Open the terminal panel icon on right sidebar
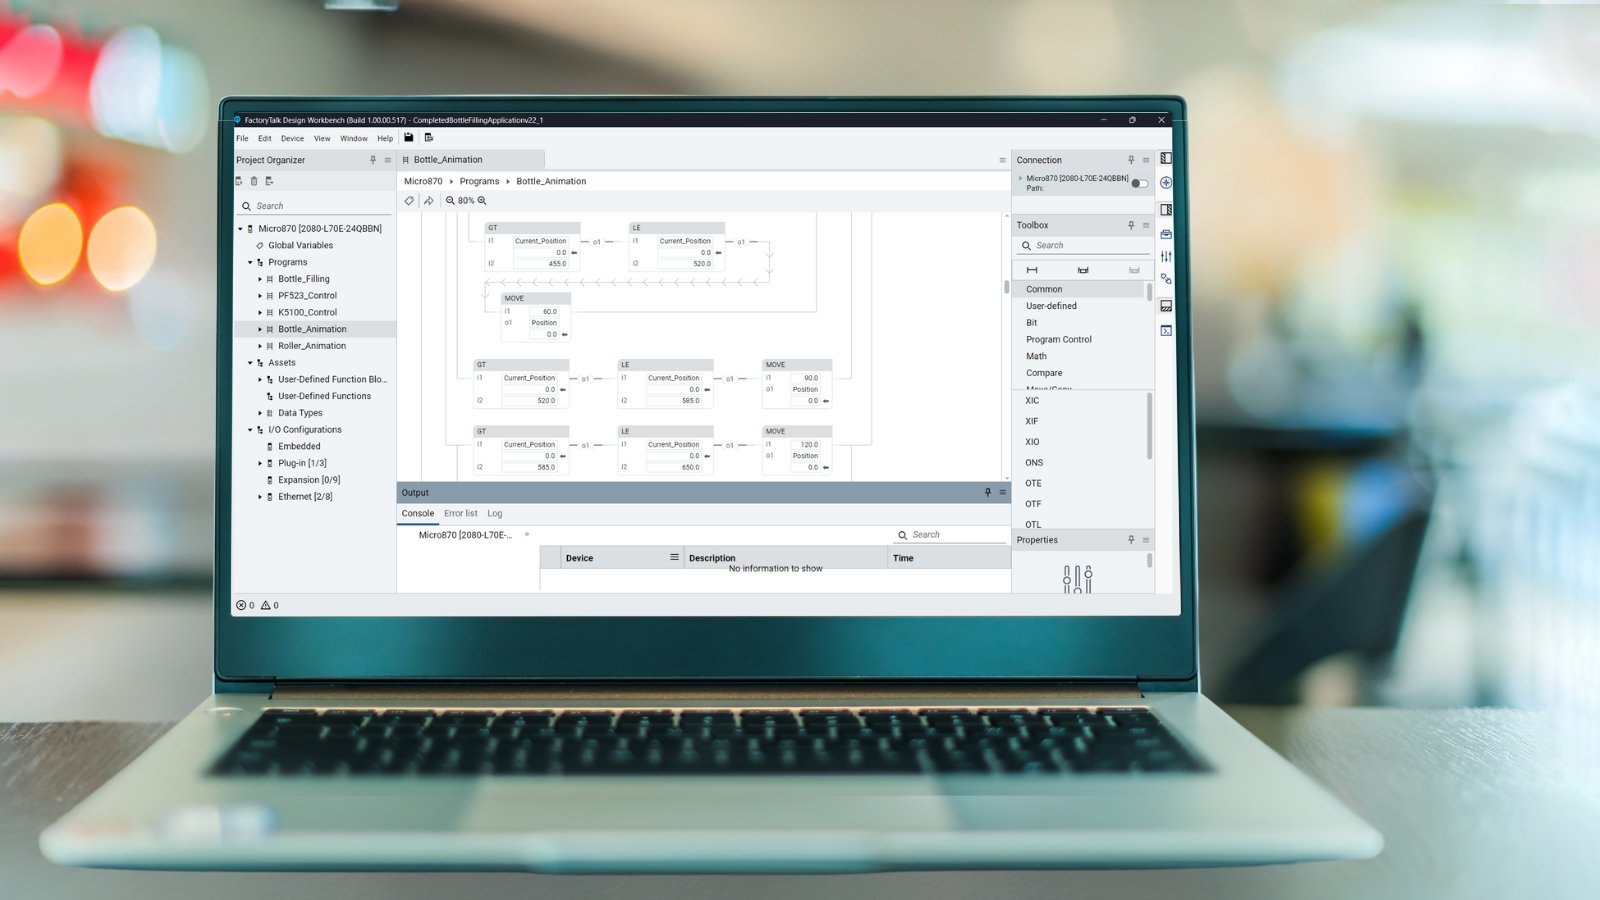Image resolution: width=1600 pixels, height=900 pixels. click(x=1165, y=330)
